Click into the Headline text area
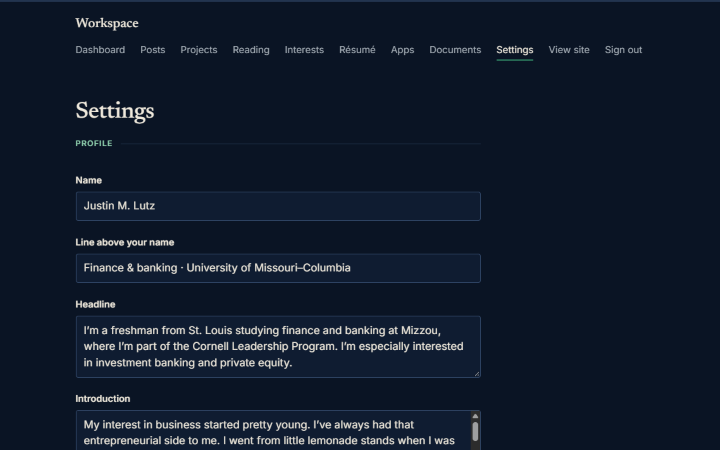 coord(278,347)
